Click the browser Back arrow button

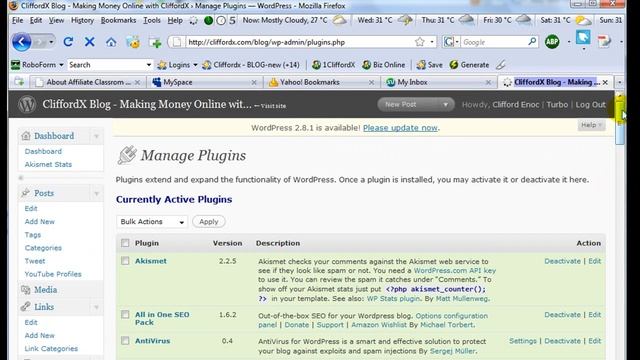pyautogui.click(x=21, y=42)
